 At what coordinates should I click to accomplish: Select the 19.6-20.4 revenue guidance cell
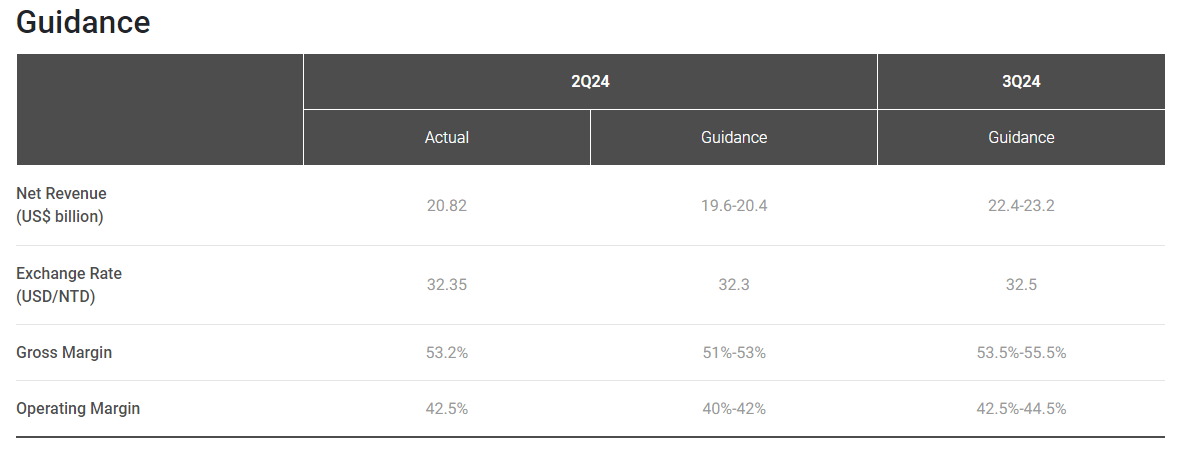click(734, 206)
